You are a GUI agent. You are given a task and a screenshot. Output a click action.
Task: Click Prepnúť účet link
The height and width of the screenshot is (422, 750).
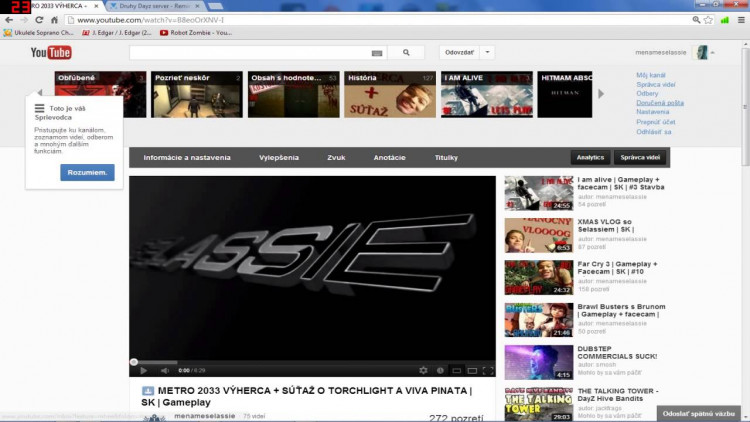[x=656, y=122]
